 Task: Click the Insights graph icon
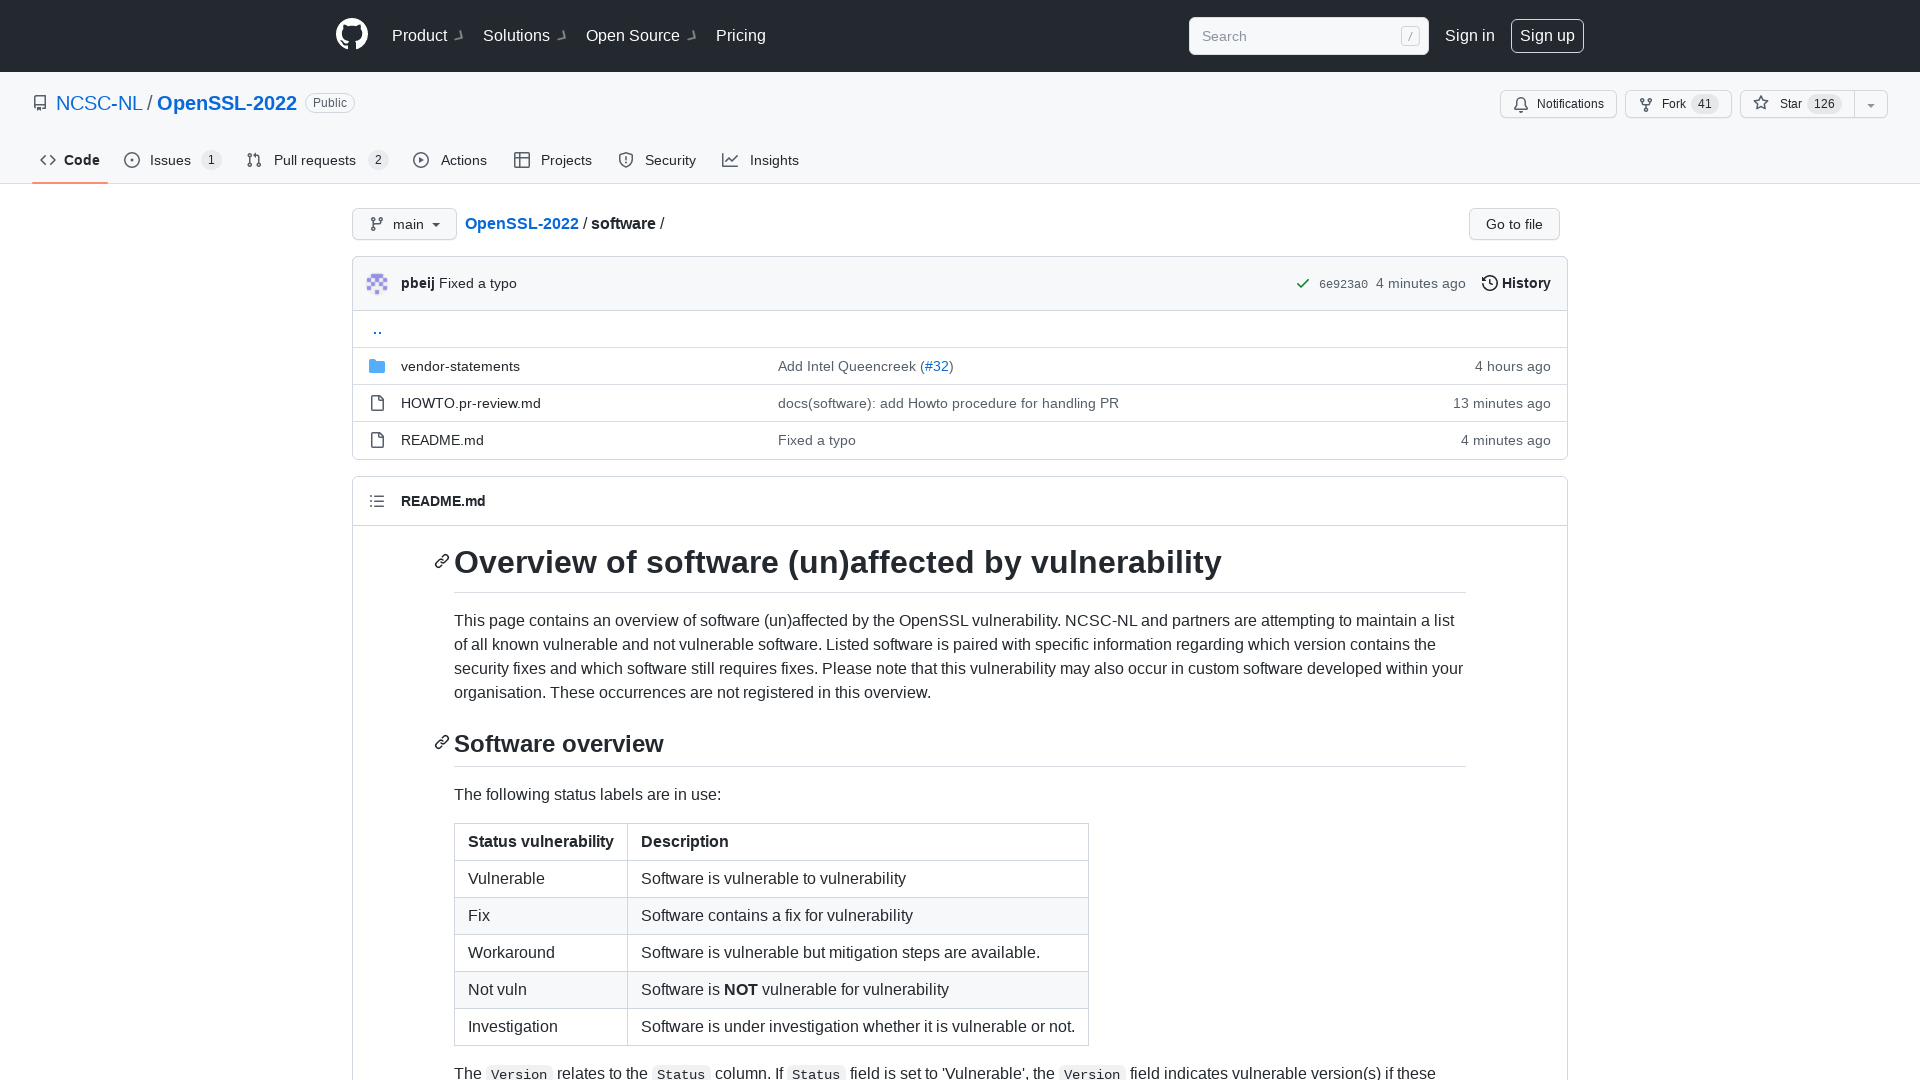click(731, 160)
